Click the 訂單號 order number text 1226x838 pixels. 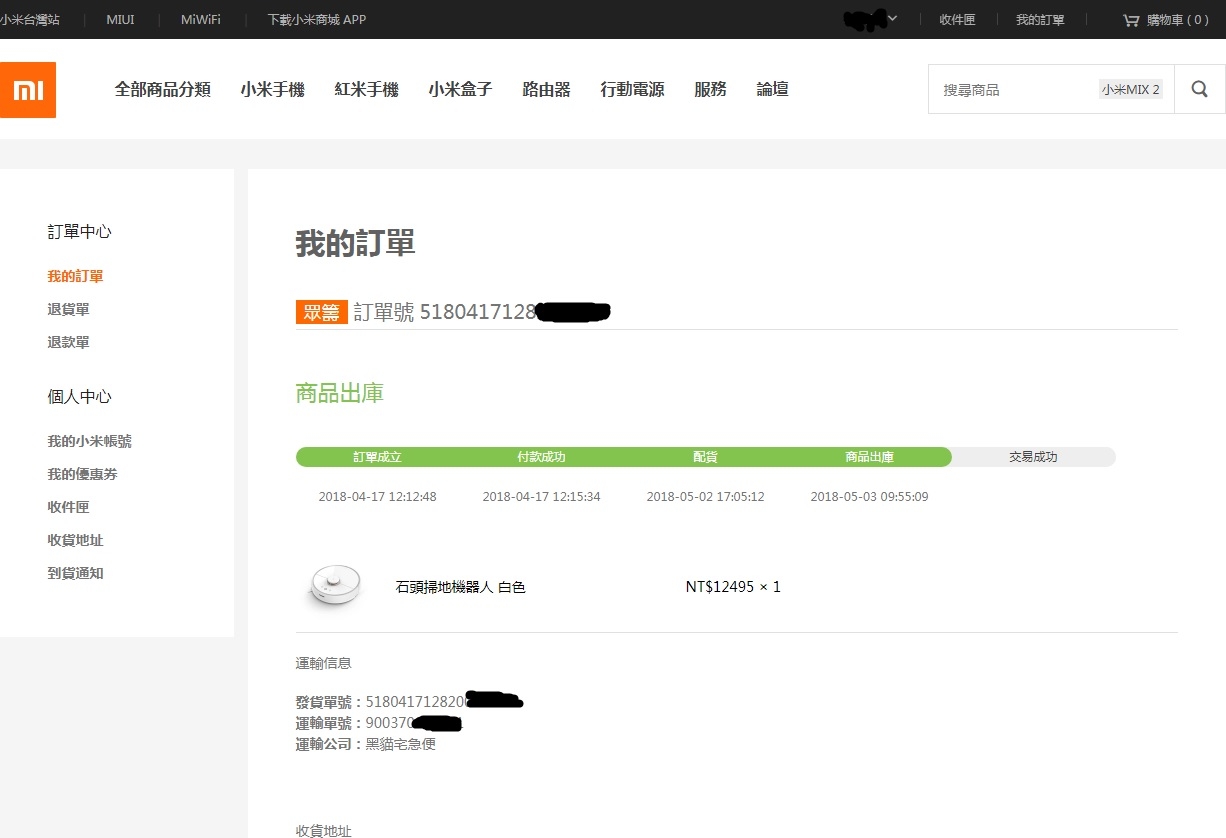pyautogui.click(x=482, y=312)
